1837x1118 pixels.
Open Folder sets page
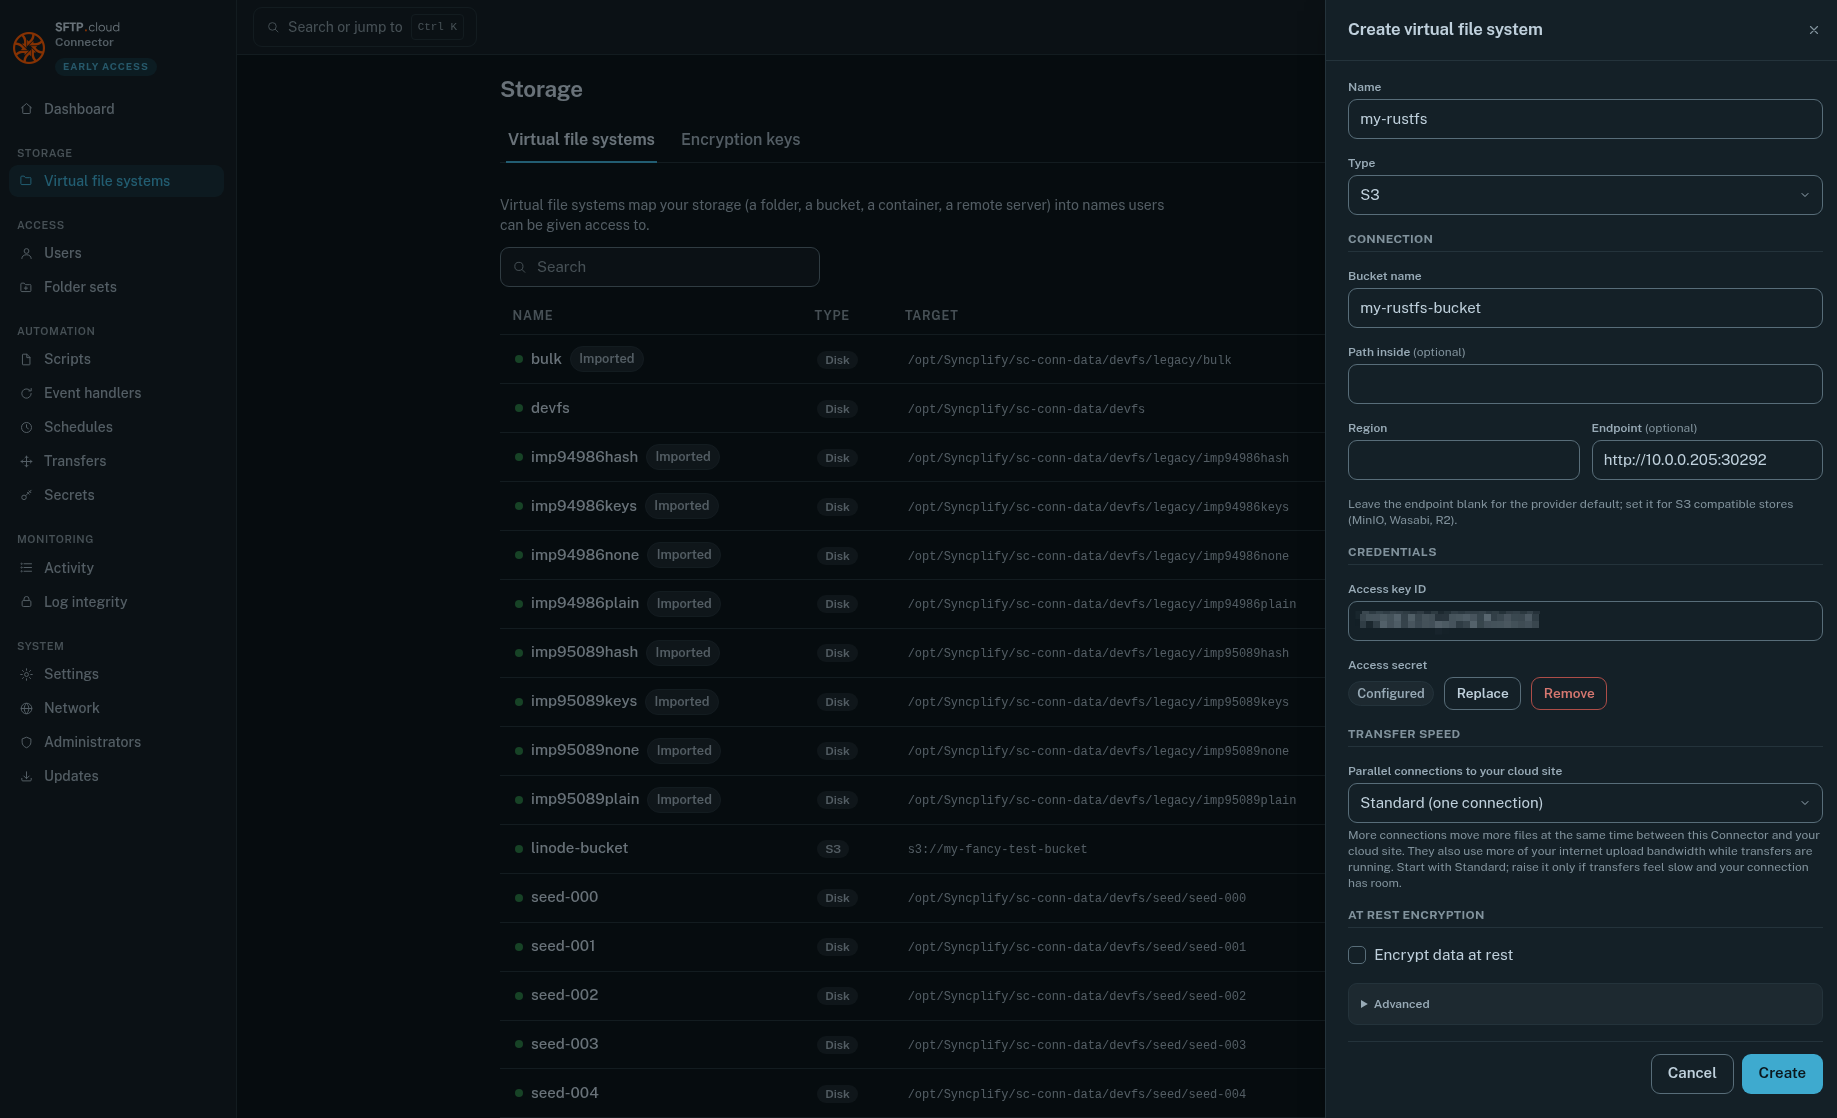(116, 287)
